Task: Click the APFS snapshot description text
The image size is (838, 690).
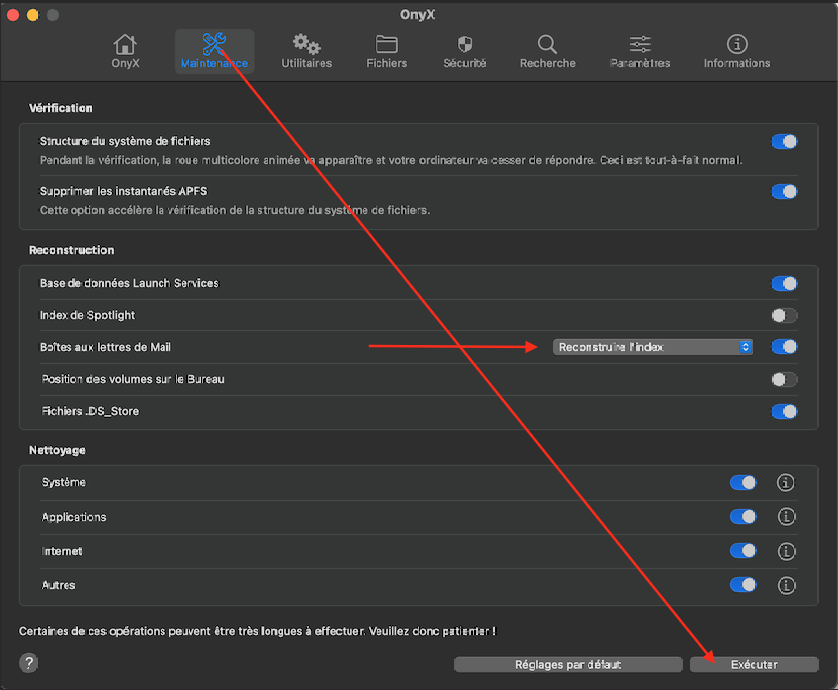Action: pos(235,210)
